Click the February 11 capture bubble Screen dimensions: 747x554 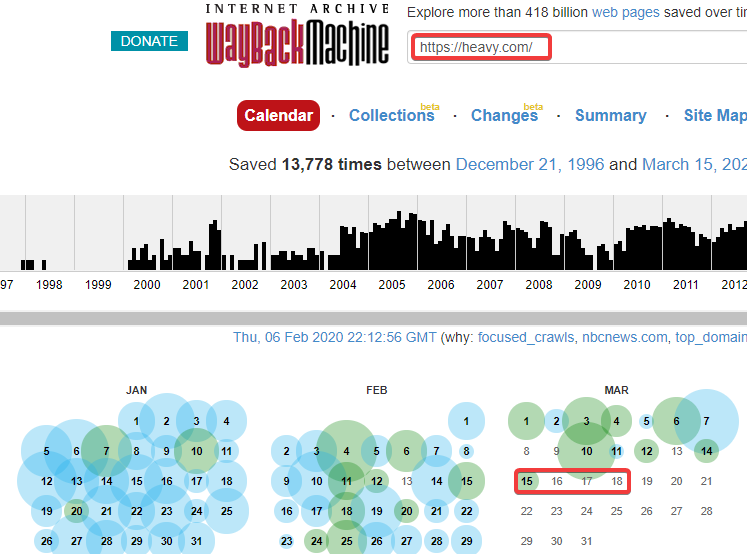[346, 481]
